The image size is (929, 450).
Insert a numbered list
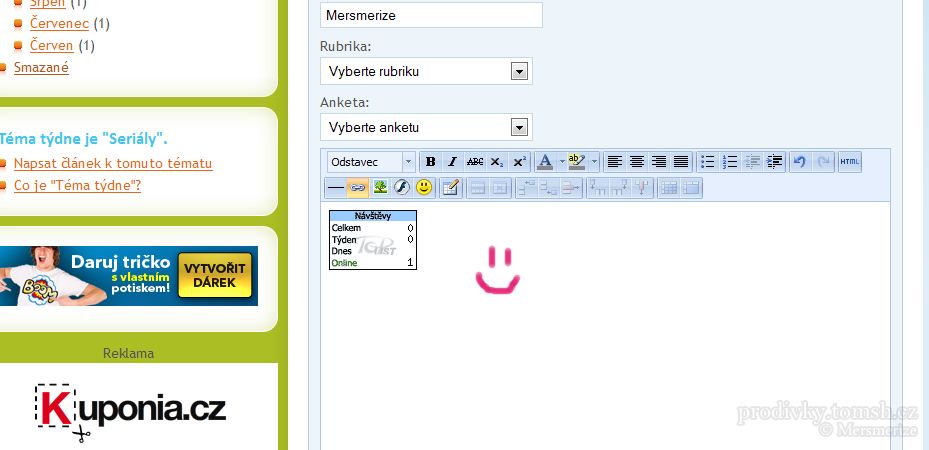pos(730,162)
